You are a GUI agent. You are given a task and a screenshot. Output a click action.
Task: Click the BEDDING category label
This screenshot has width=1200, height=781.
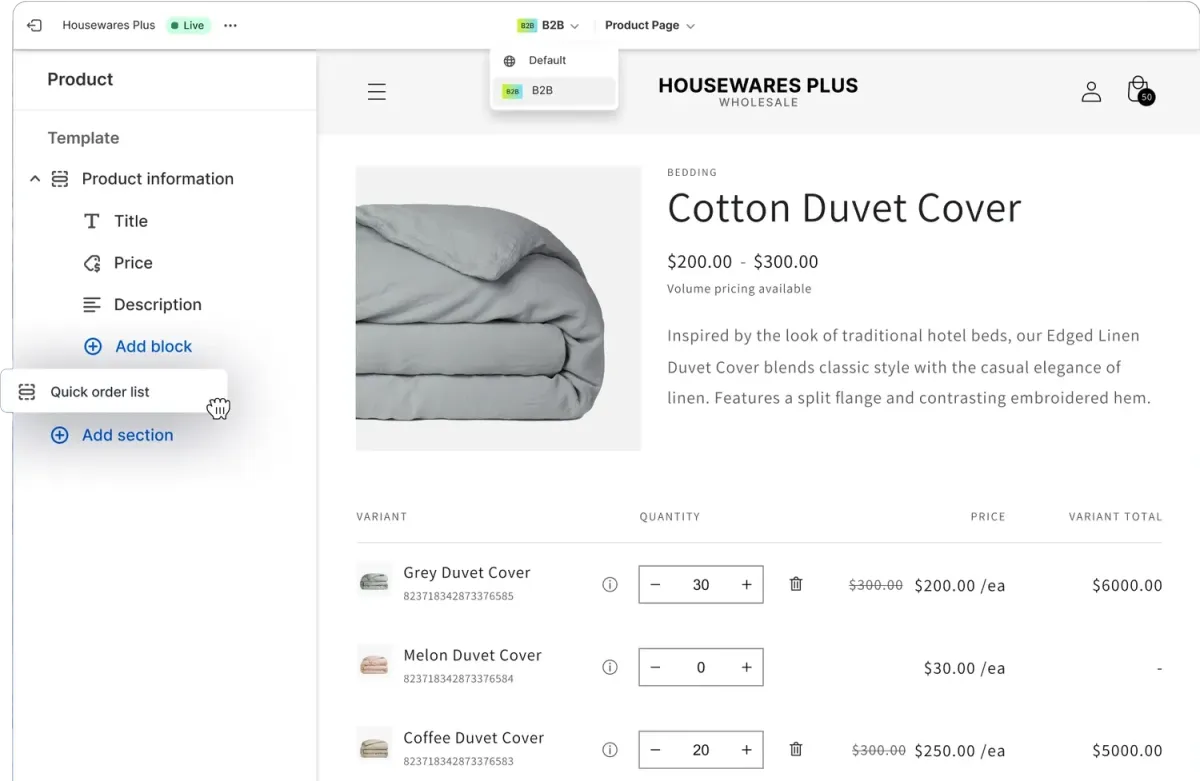(692, 173)
